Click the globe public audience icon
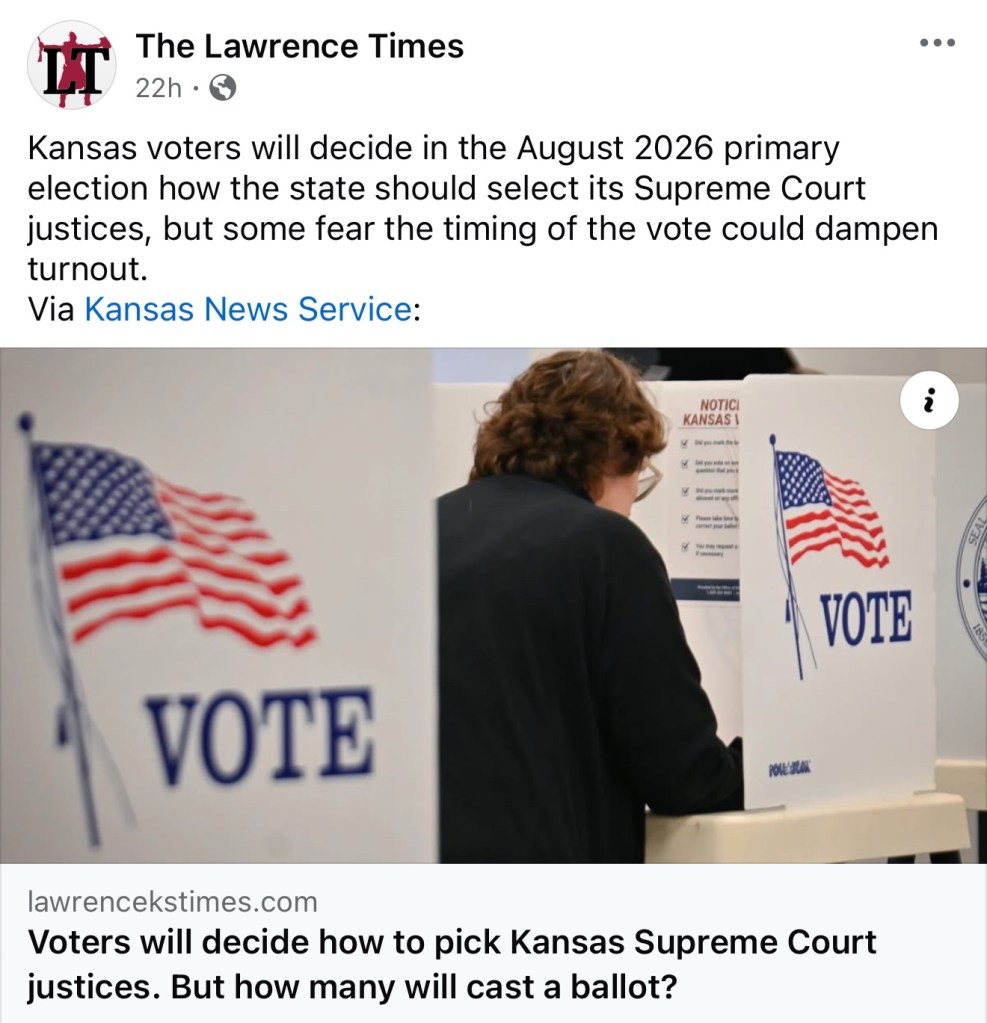The width and height of the screenshot is (987, 1023). pyautogui.click(x=224, y=89)
